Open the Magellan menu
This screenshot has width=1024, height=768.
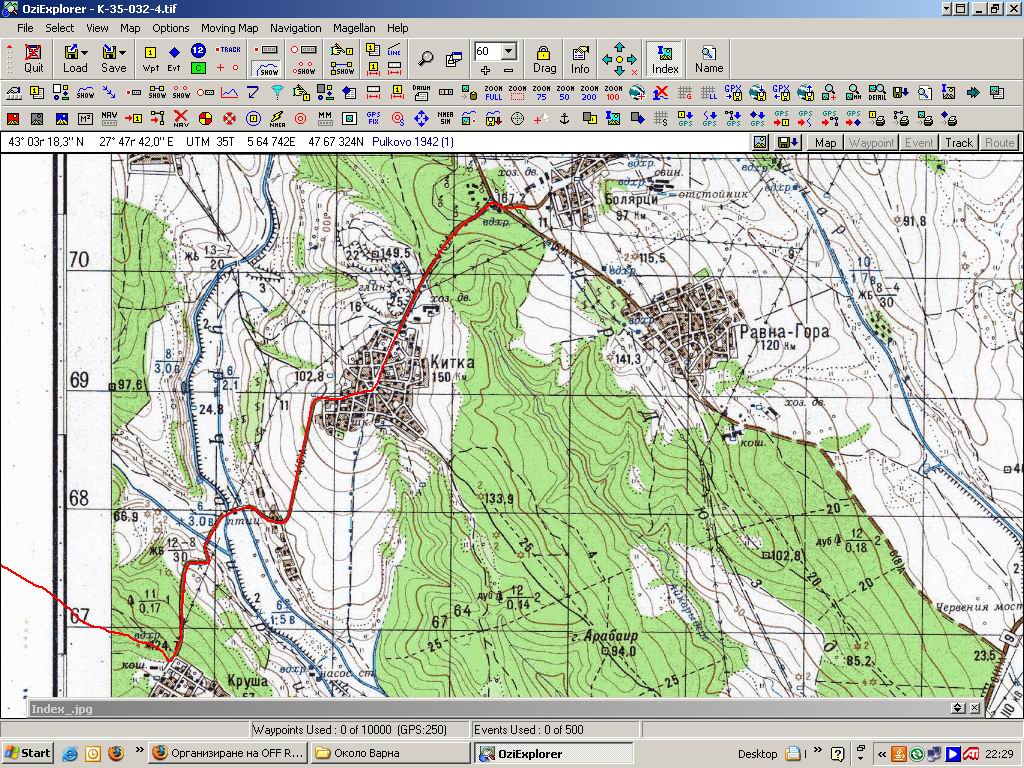(x=354, y=28)
